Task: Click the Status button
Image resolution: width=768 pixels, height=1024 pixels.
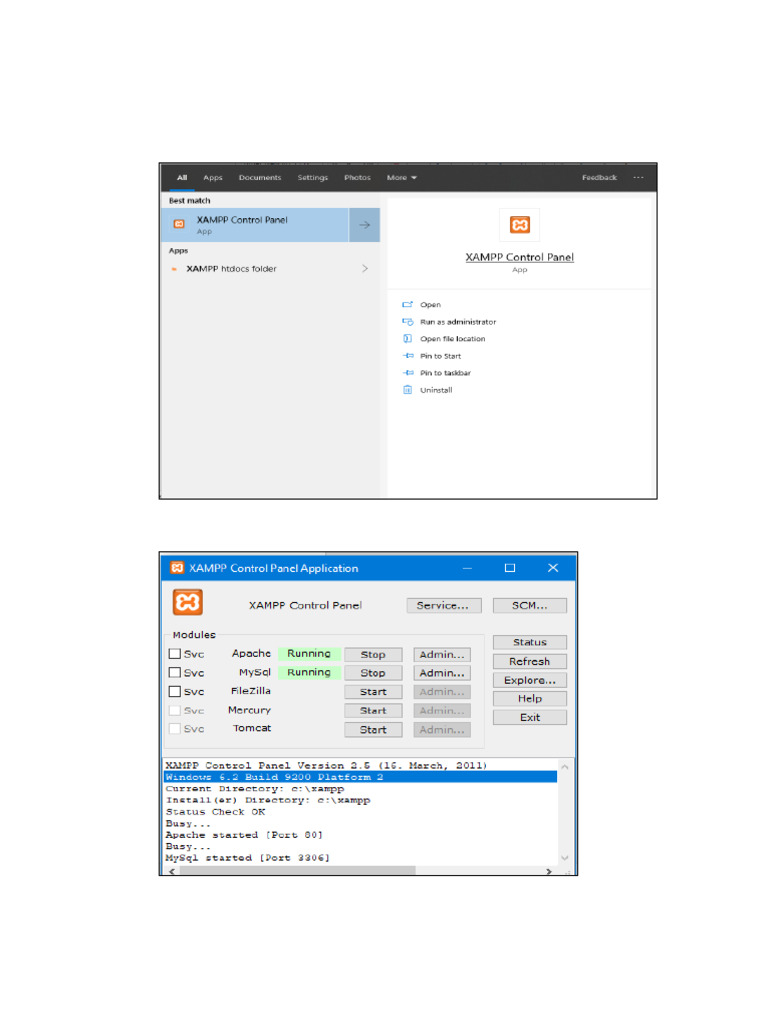Action: click(x=530, y=642)
